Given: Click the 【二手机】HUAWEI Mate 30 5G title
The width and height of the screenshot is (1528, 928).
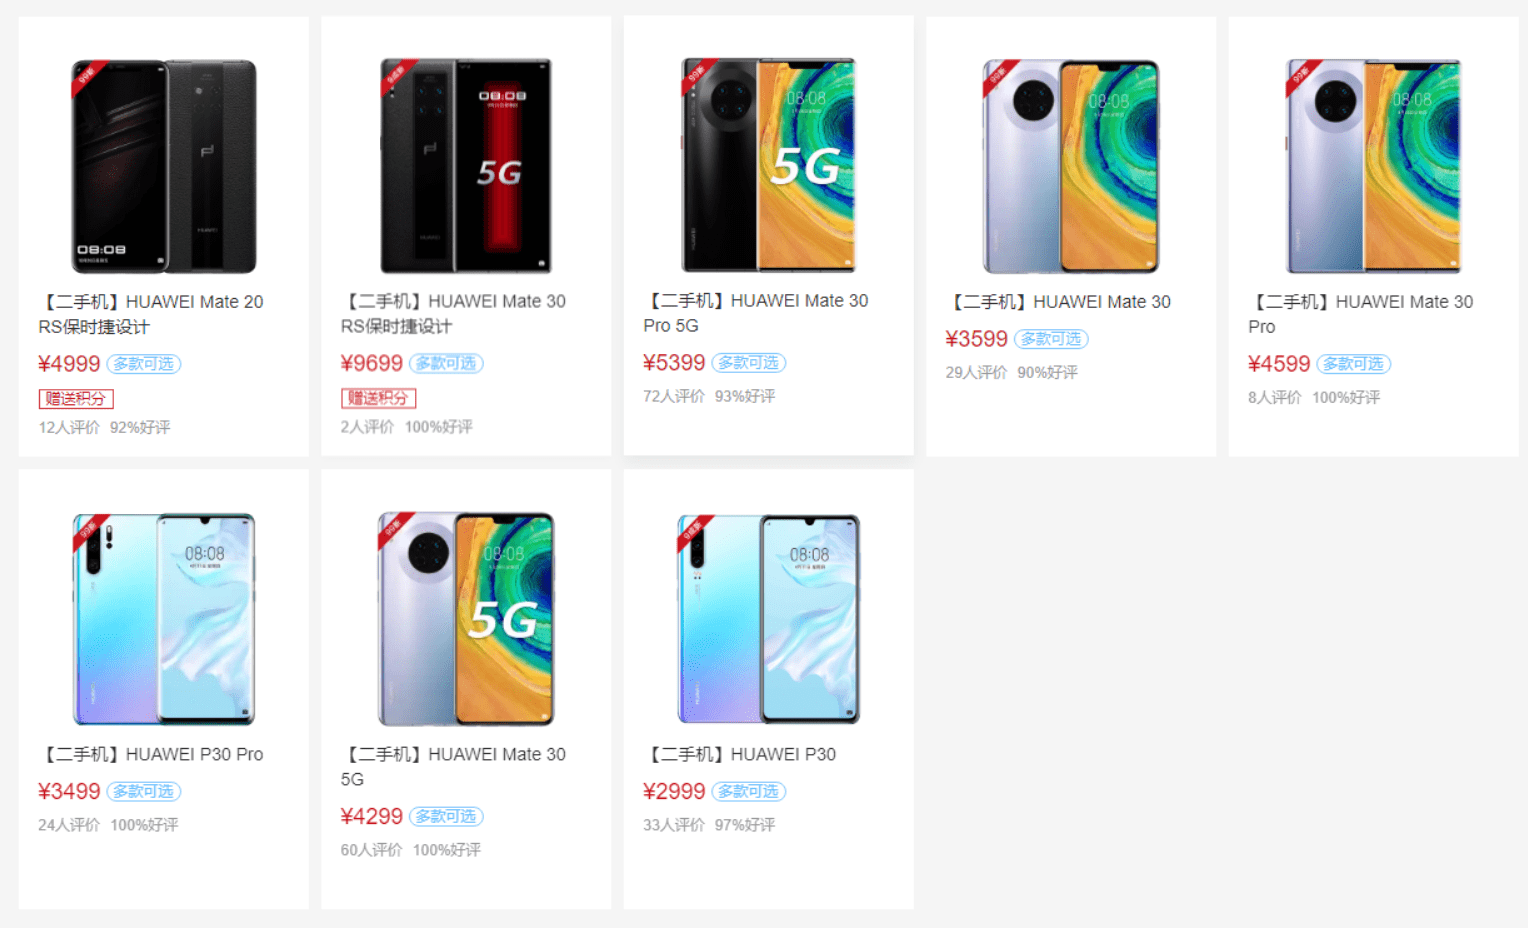Looking at the screenshot, I should click(453, 766).
